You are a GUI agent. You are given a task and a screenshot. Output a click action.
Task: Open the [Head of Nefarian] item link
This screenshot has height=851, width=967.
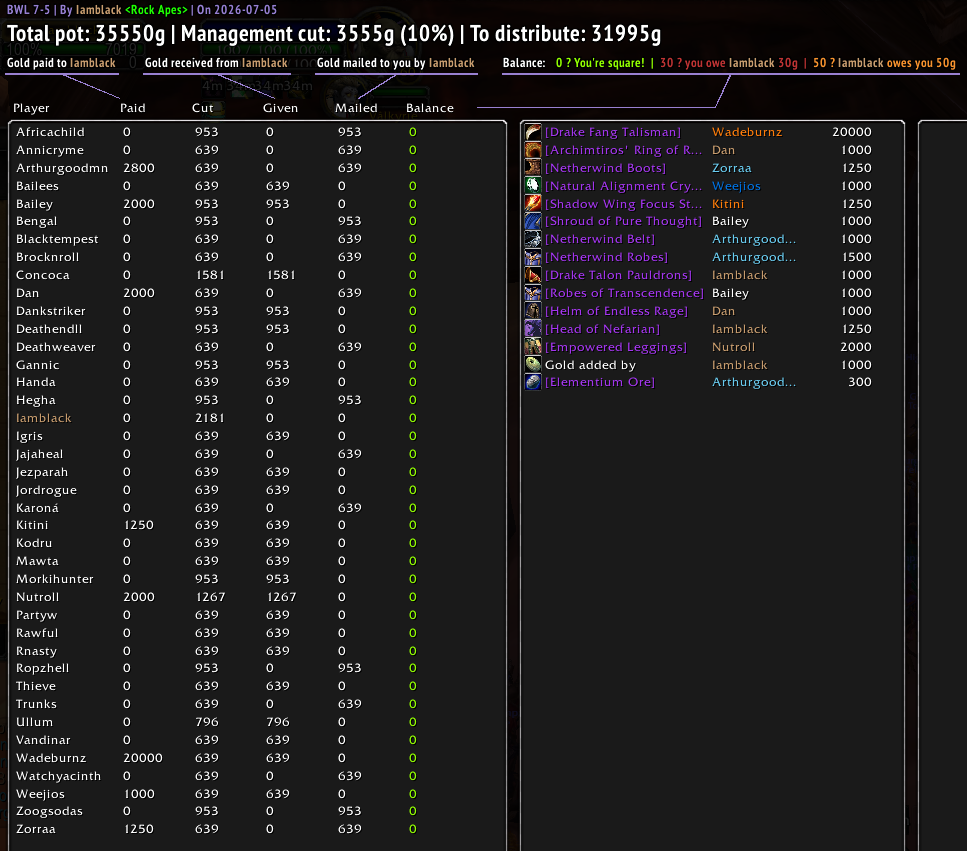602,329
